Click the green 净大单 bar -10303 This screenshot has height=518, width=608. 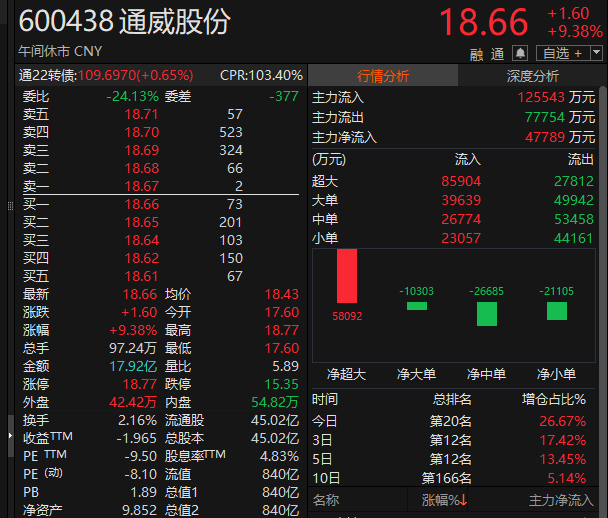coord(417,306)
